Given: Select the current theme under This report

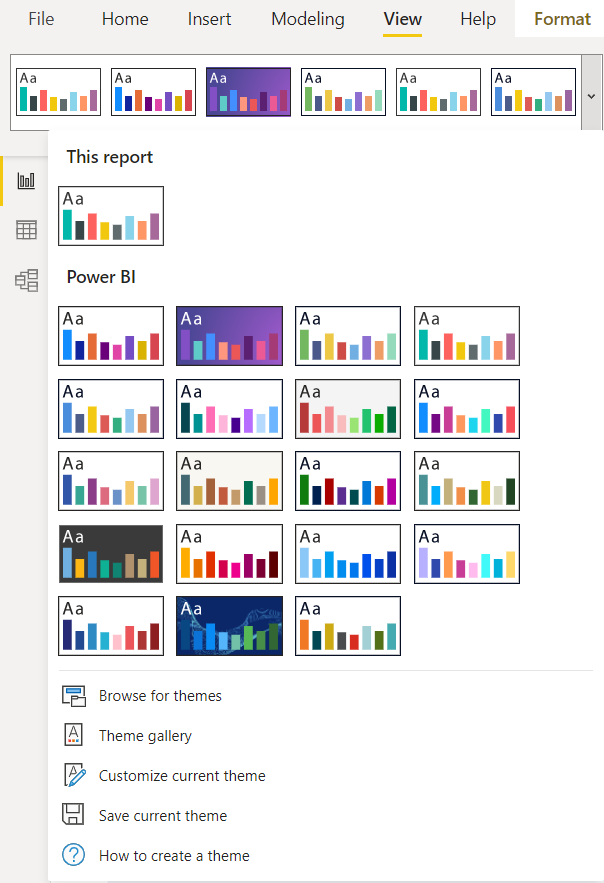Looking at the screenshot, I should 110,216.
